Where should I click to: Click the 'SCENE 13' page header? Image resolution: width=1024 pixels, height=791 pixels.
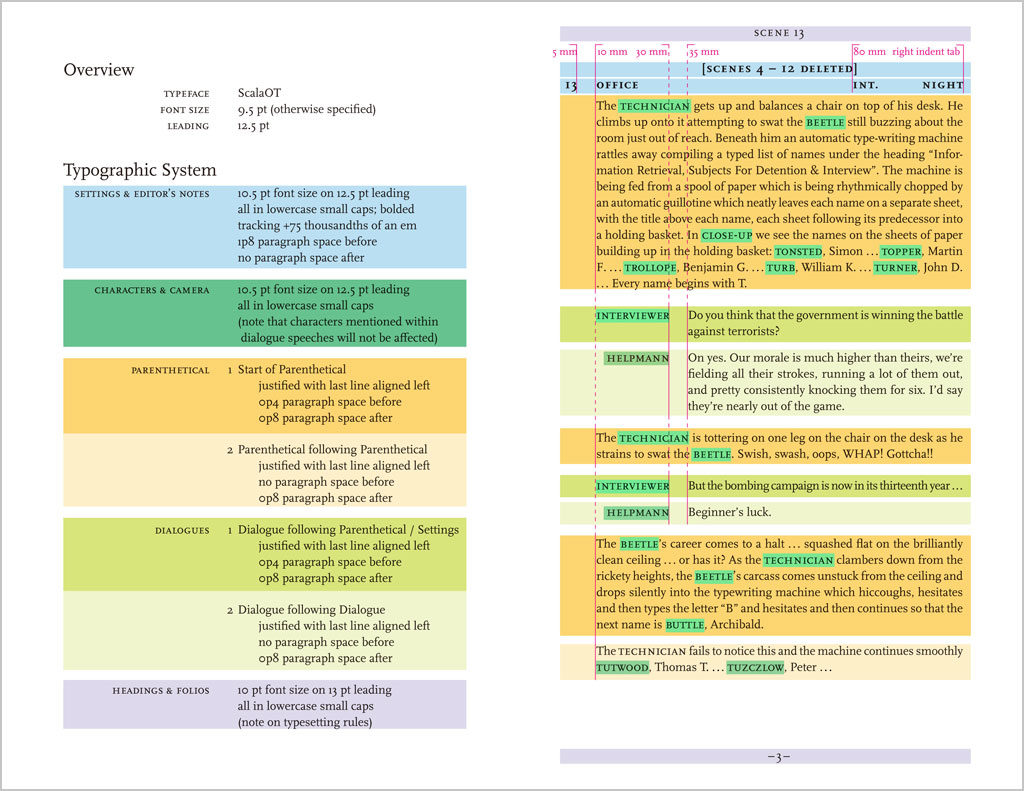click(778, 33)
